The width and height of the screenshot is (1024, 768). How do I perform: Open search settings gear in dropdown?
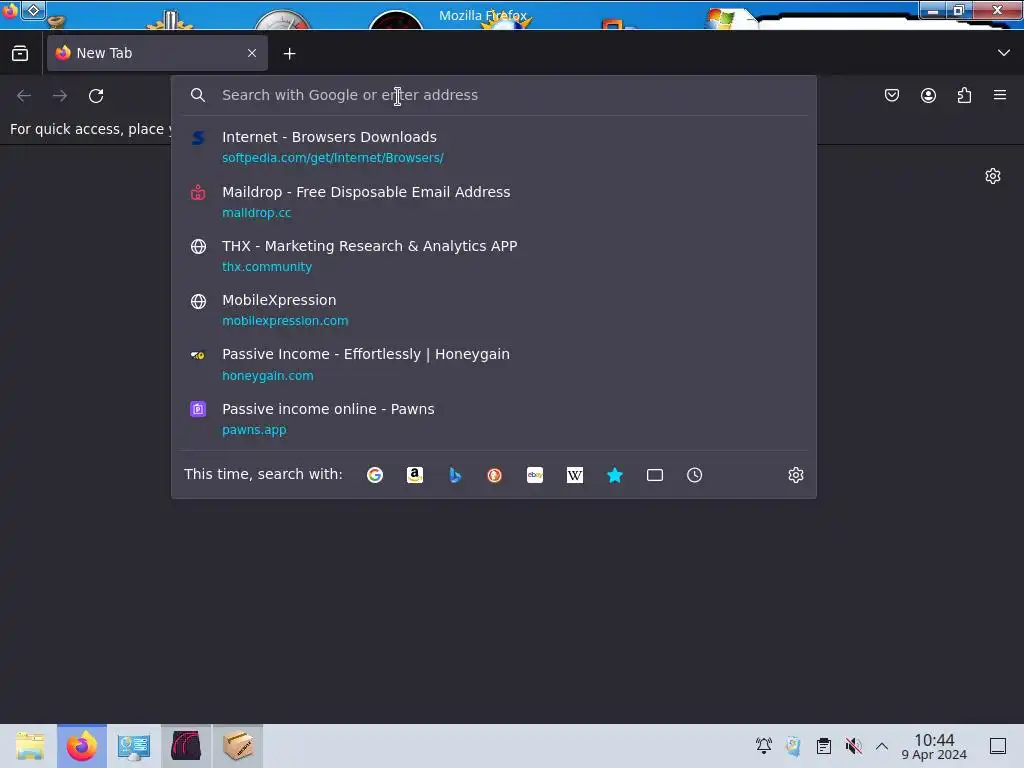[x=795, y=475]
